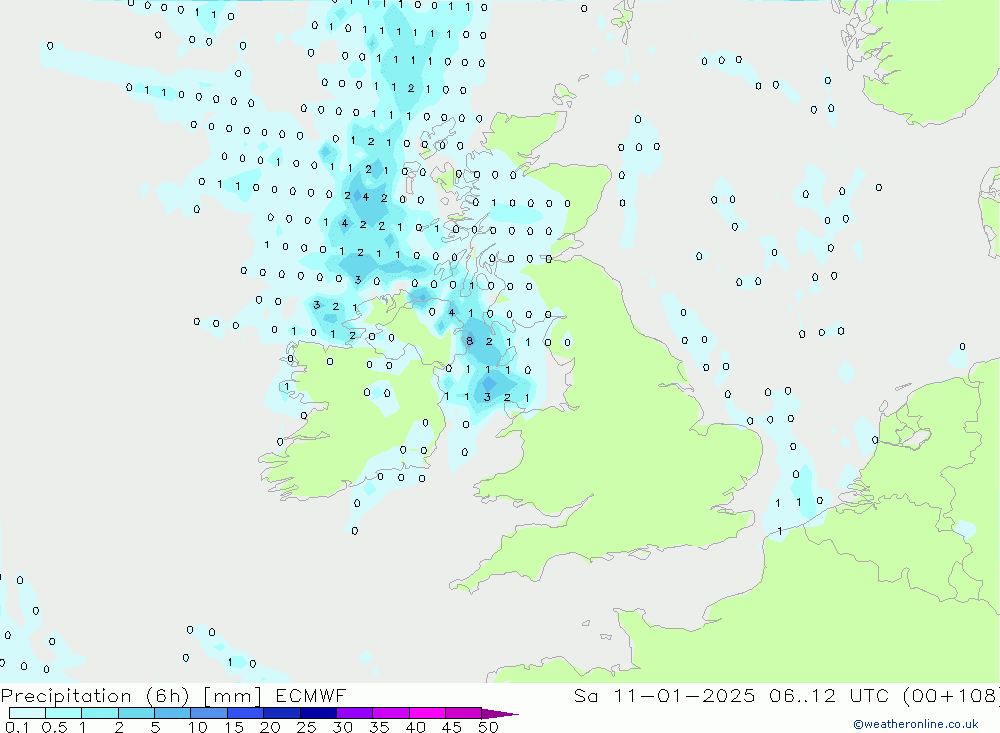The image size is (1000, 733).
Task: Click the "8" precipitation value on map
Action: 470,341
